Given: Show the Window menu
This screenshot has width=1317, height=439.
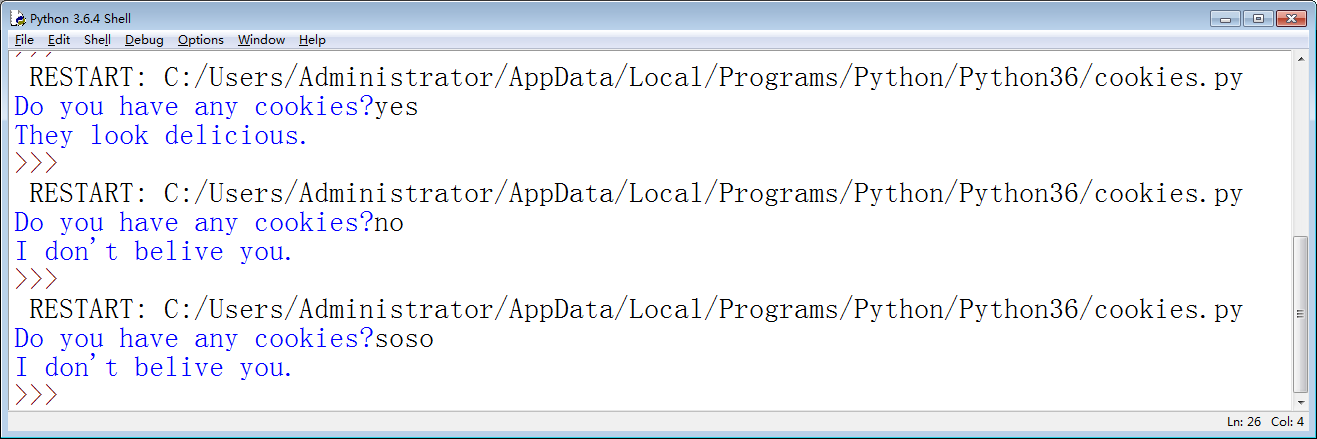Looking at the screenshot, I should pyautogui.click(x=261, y=40).
